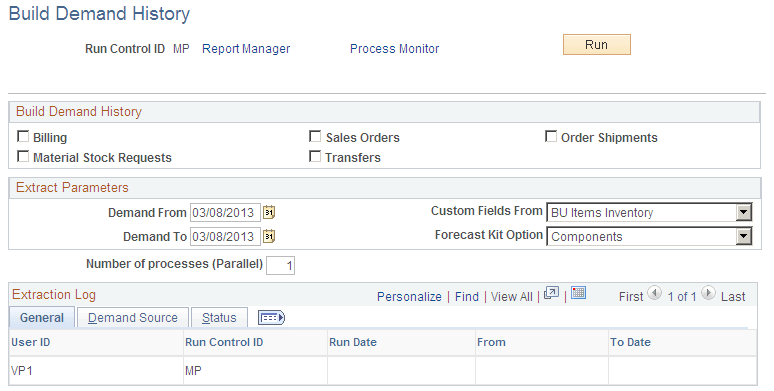Tick the Order Shipments checkbox
This screenshot has height=391, width=774.
pos(551,136)
